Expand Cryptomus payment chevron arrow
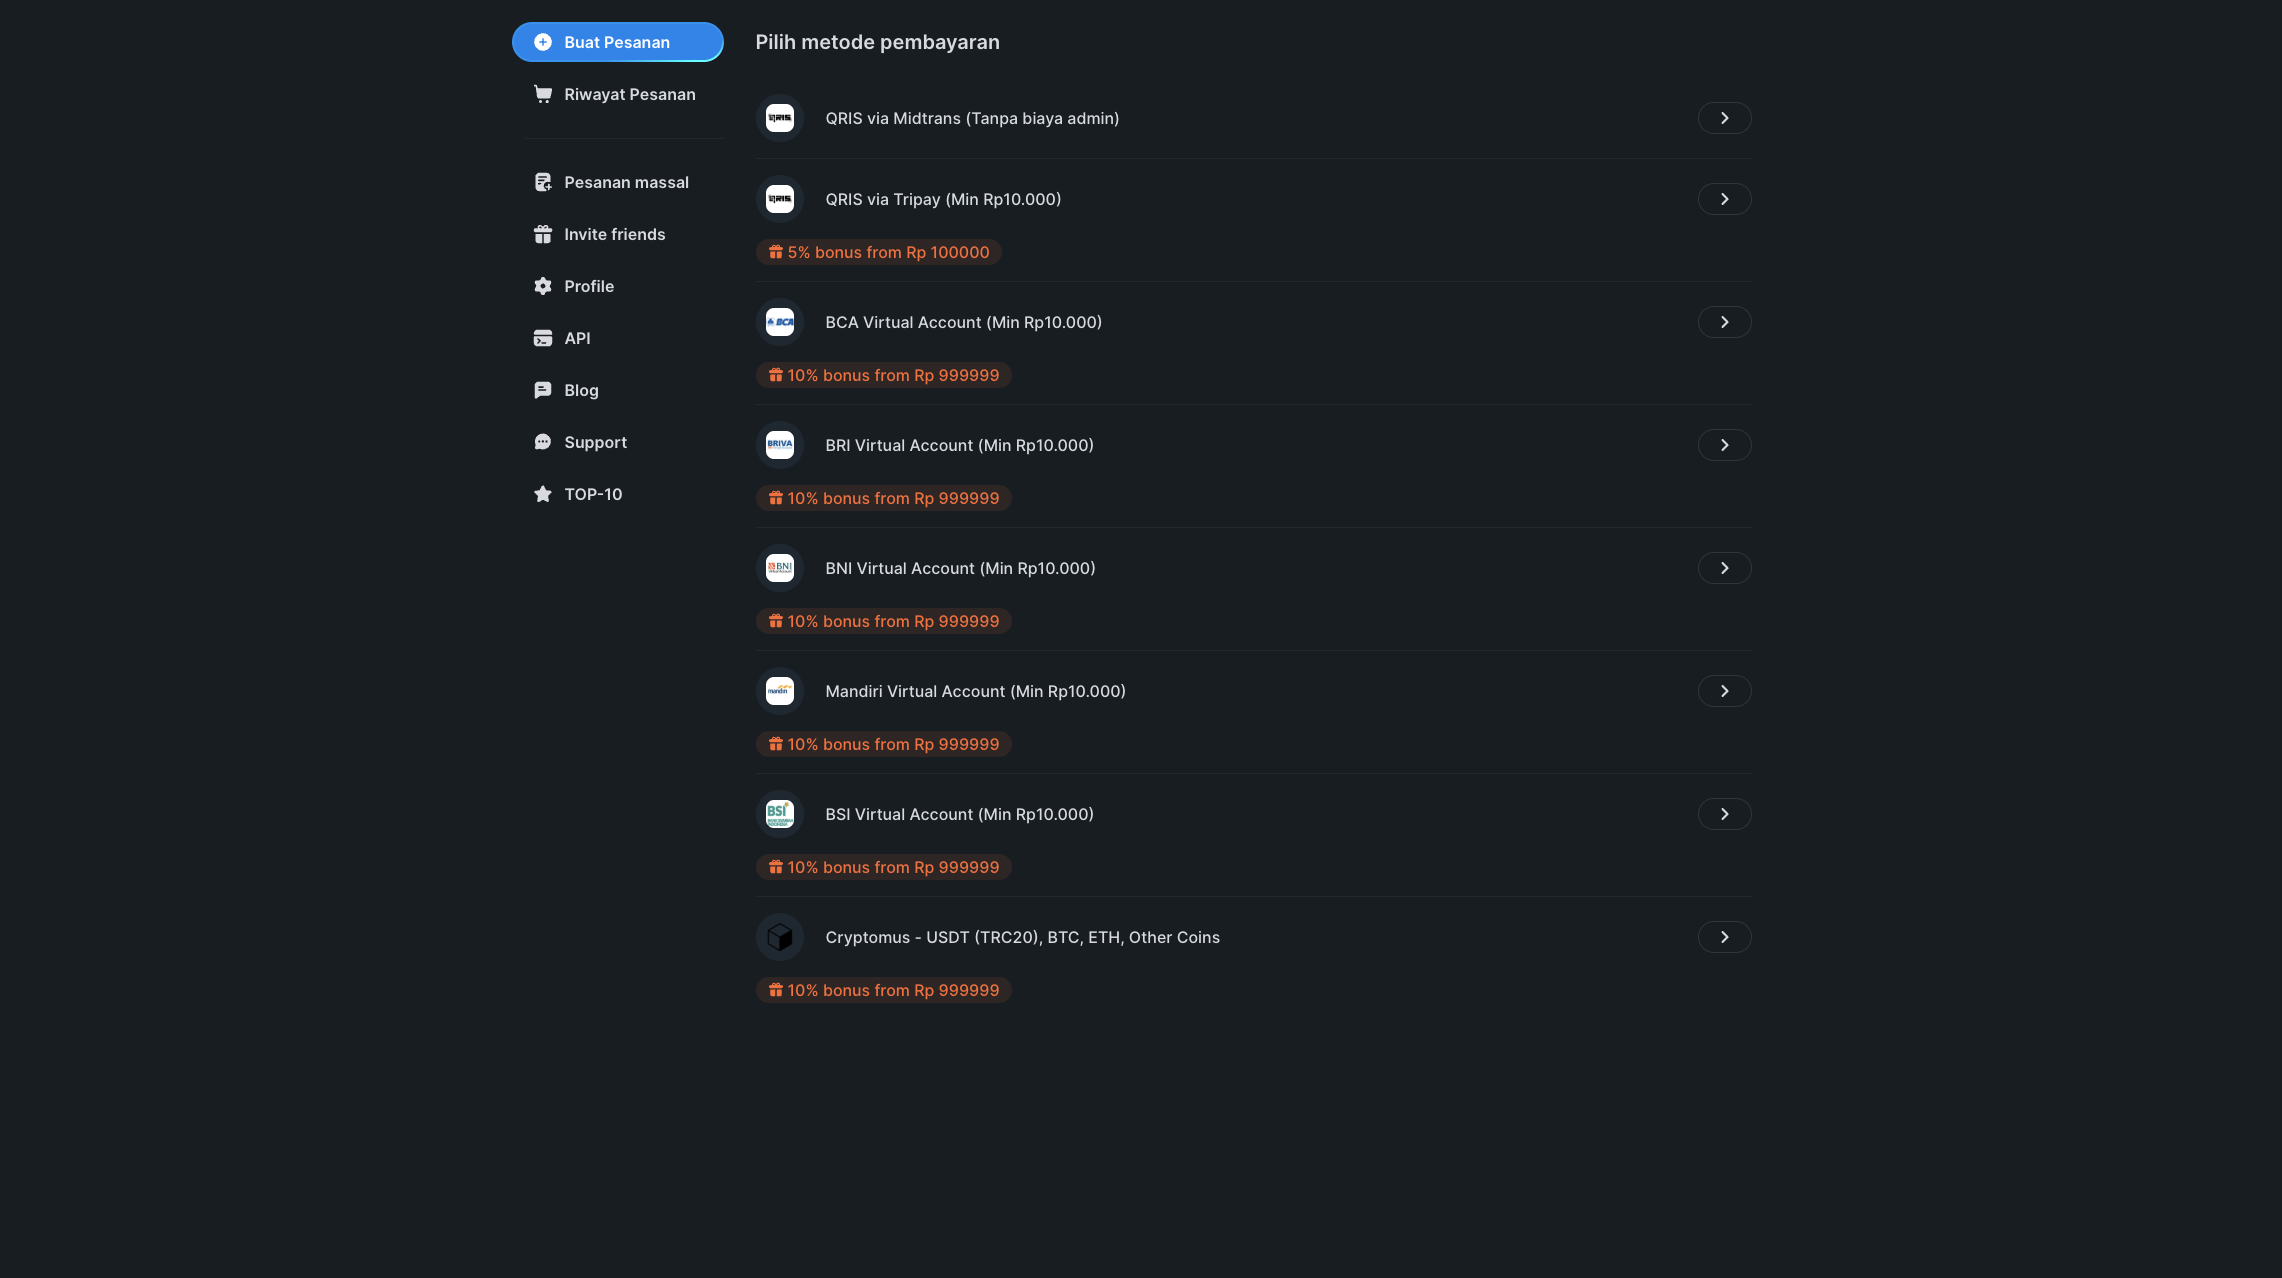Image resolution: width=2282 pixels, height=1278 pixels. click(1724, 937)
